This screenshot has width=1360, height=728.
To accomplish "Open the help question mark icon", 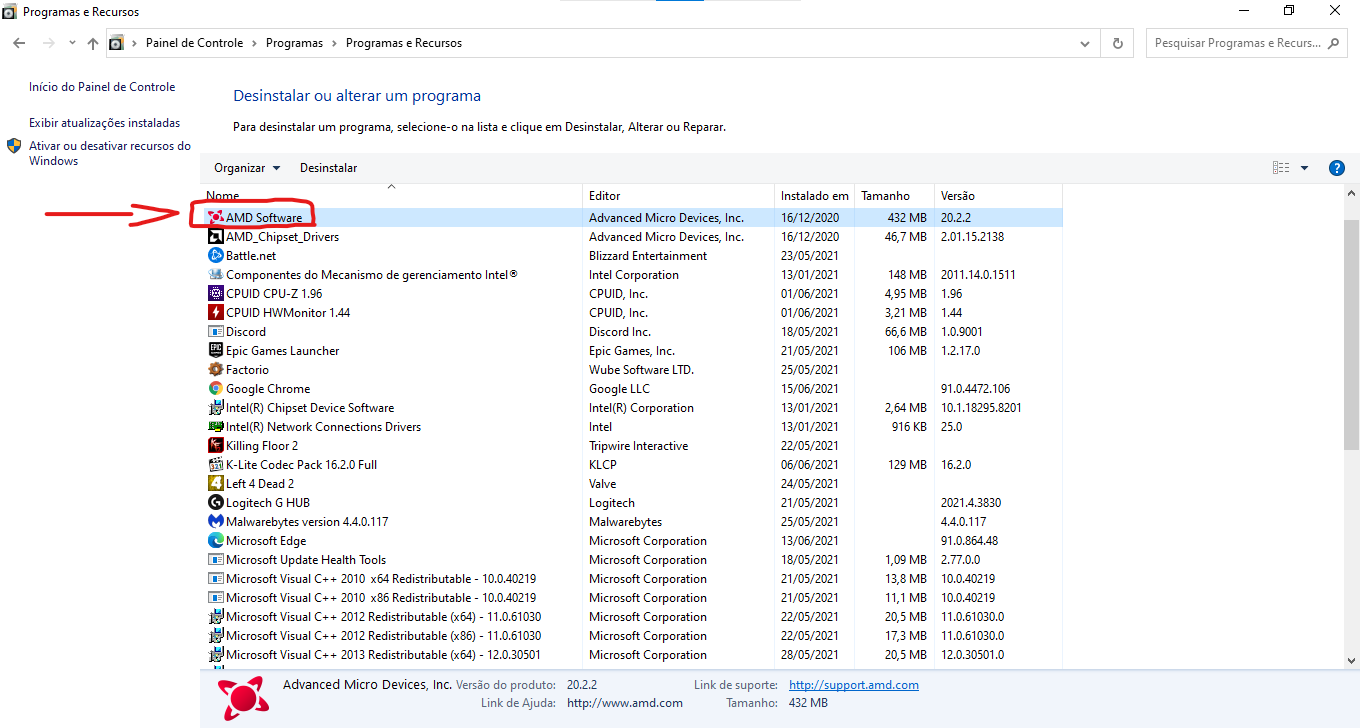I will tap(1336, 168).
